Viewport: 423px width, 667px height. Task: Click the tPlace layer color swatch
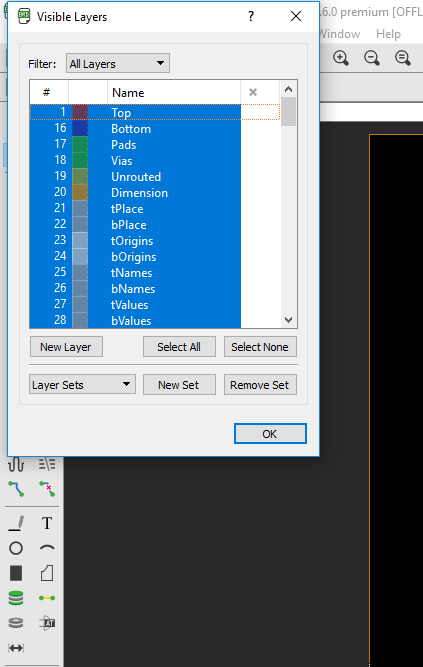tap(80, 208)
